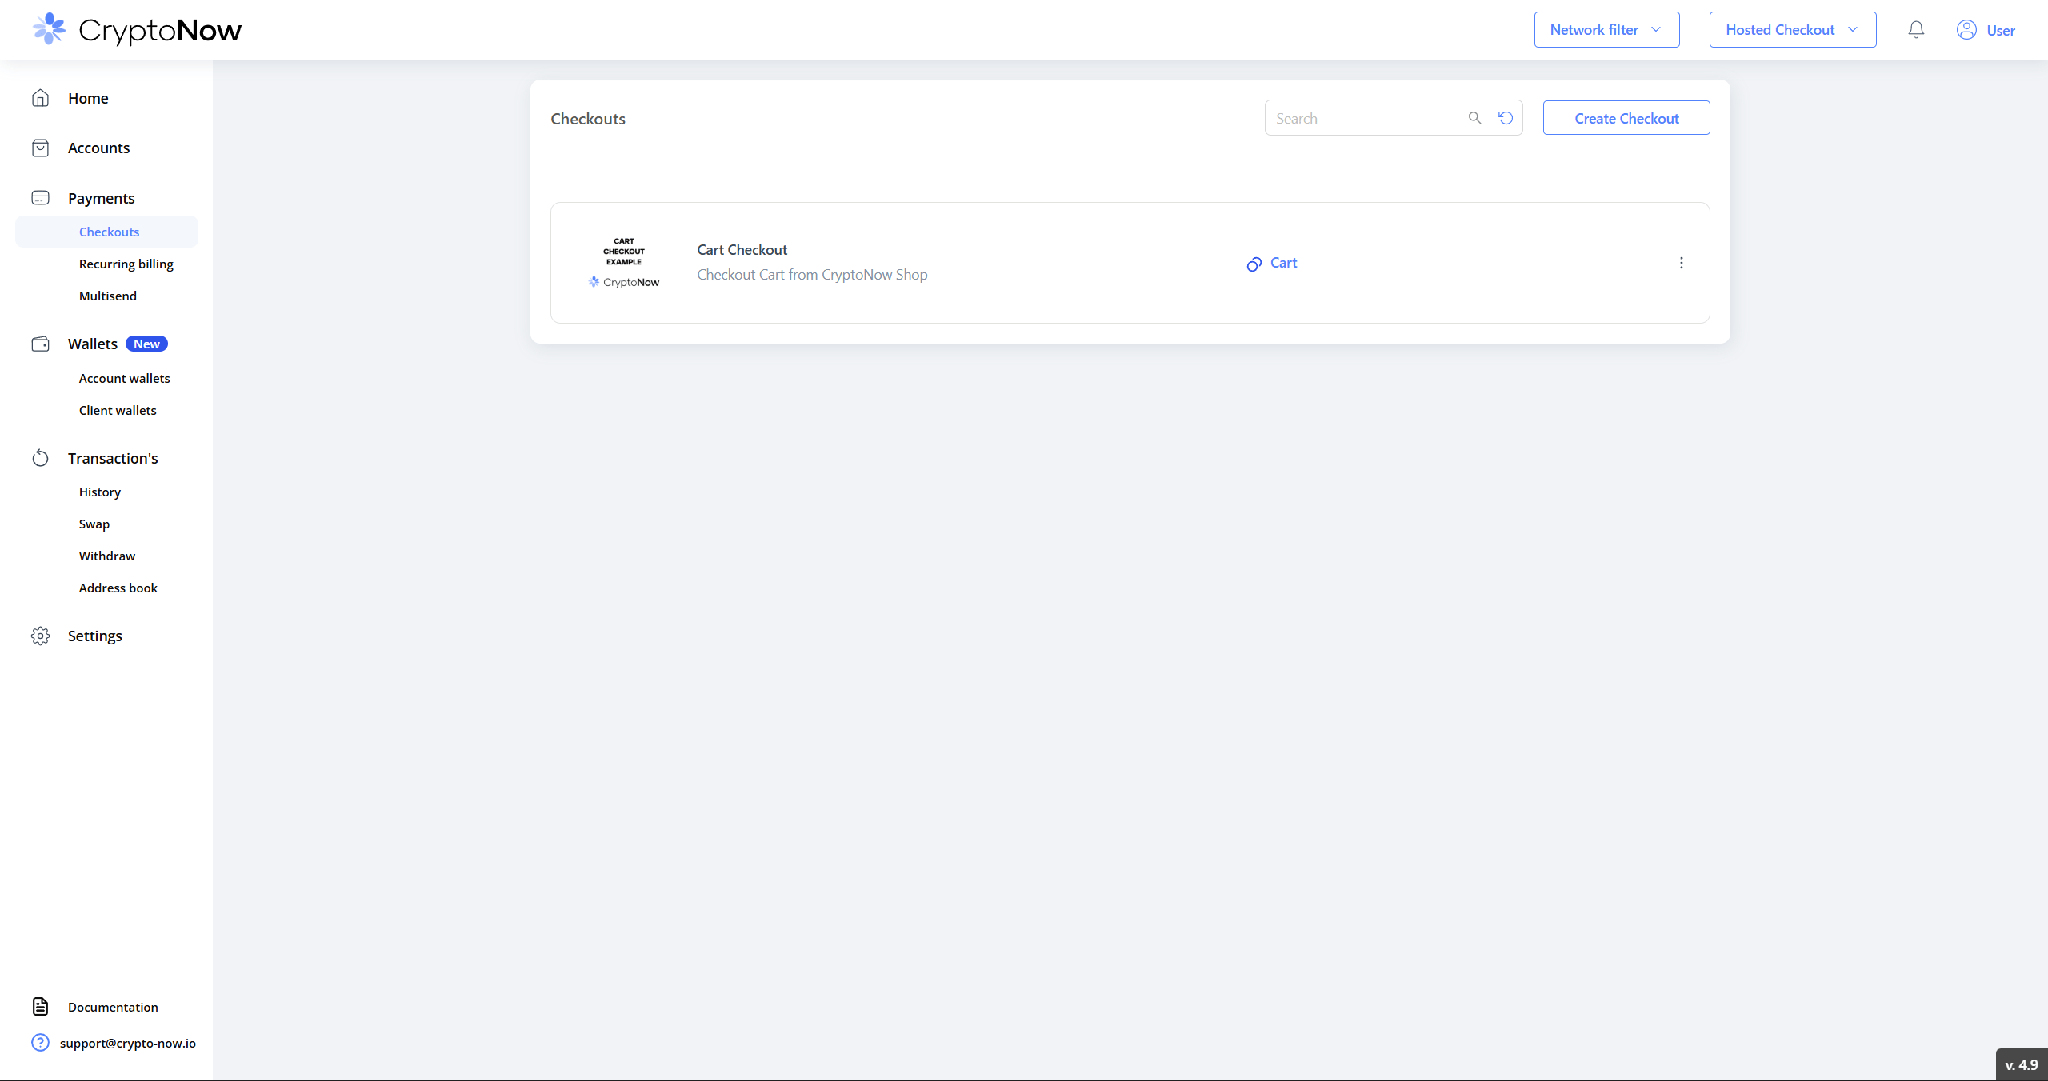Open Settings in the sidebar
The width and height of the screenshot is (2048, 1081).
point(95,636)
